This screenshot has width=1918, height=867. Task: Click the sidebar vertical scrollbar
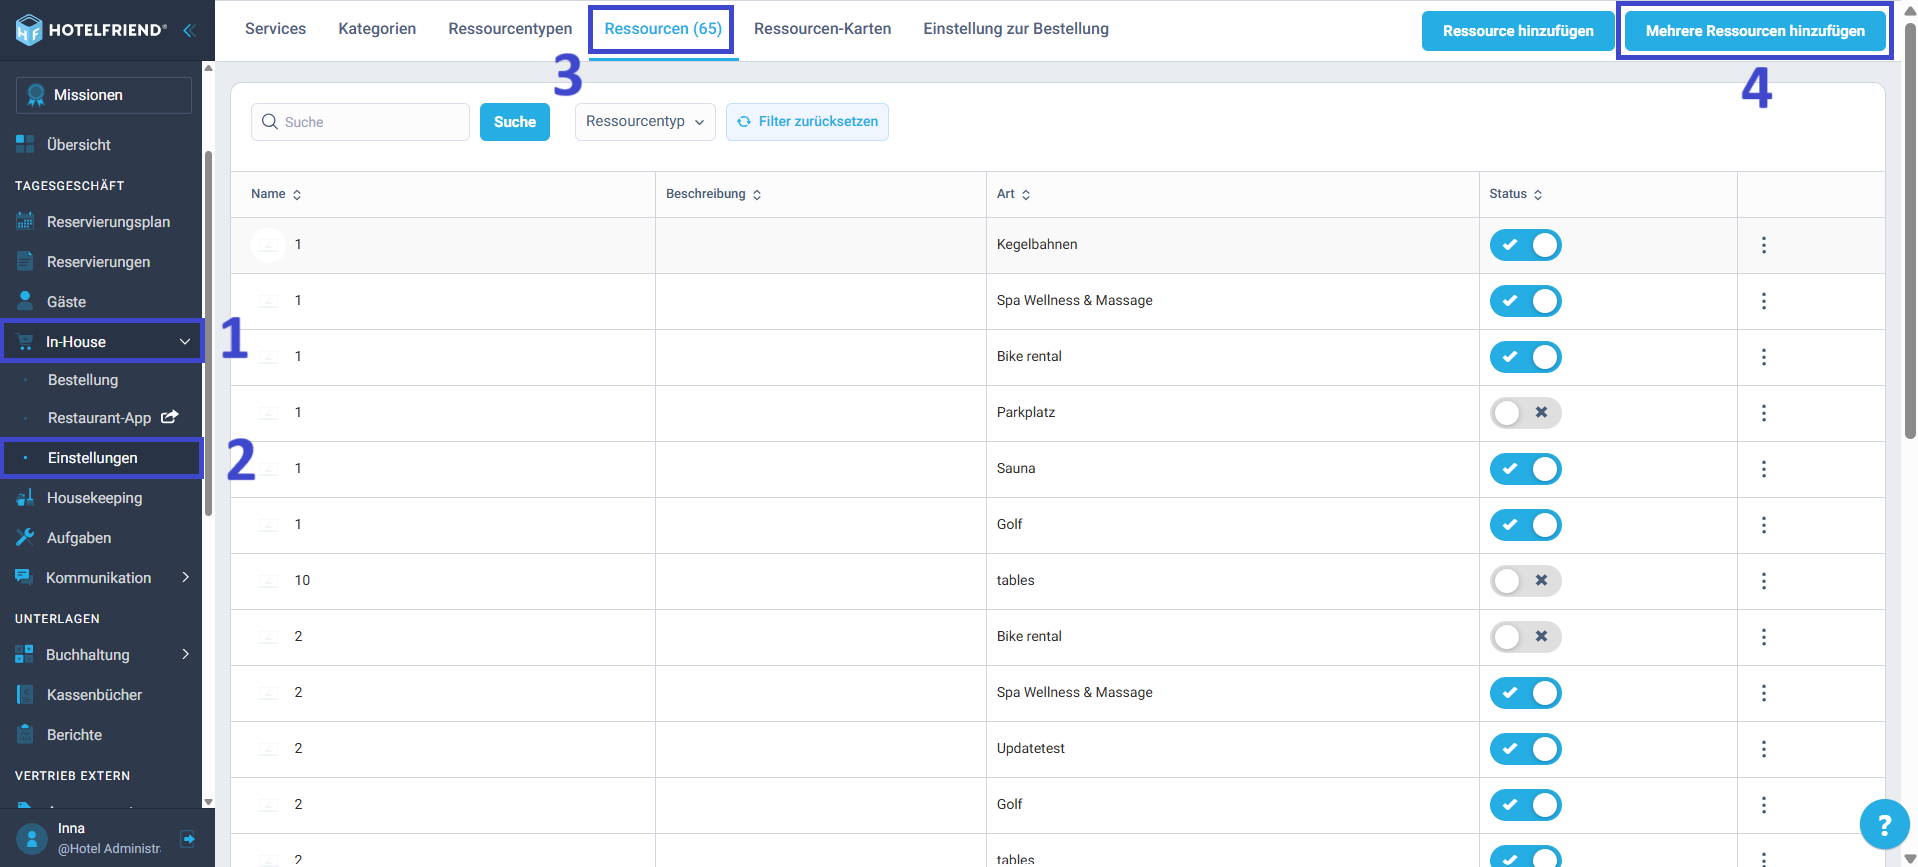(208, 333)
